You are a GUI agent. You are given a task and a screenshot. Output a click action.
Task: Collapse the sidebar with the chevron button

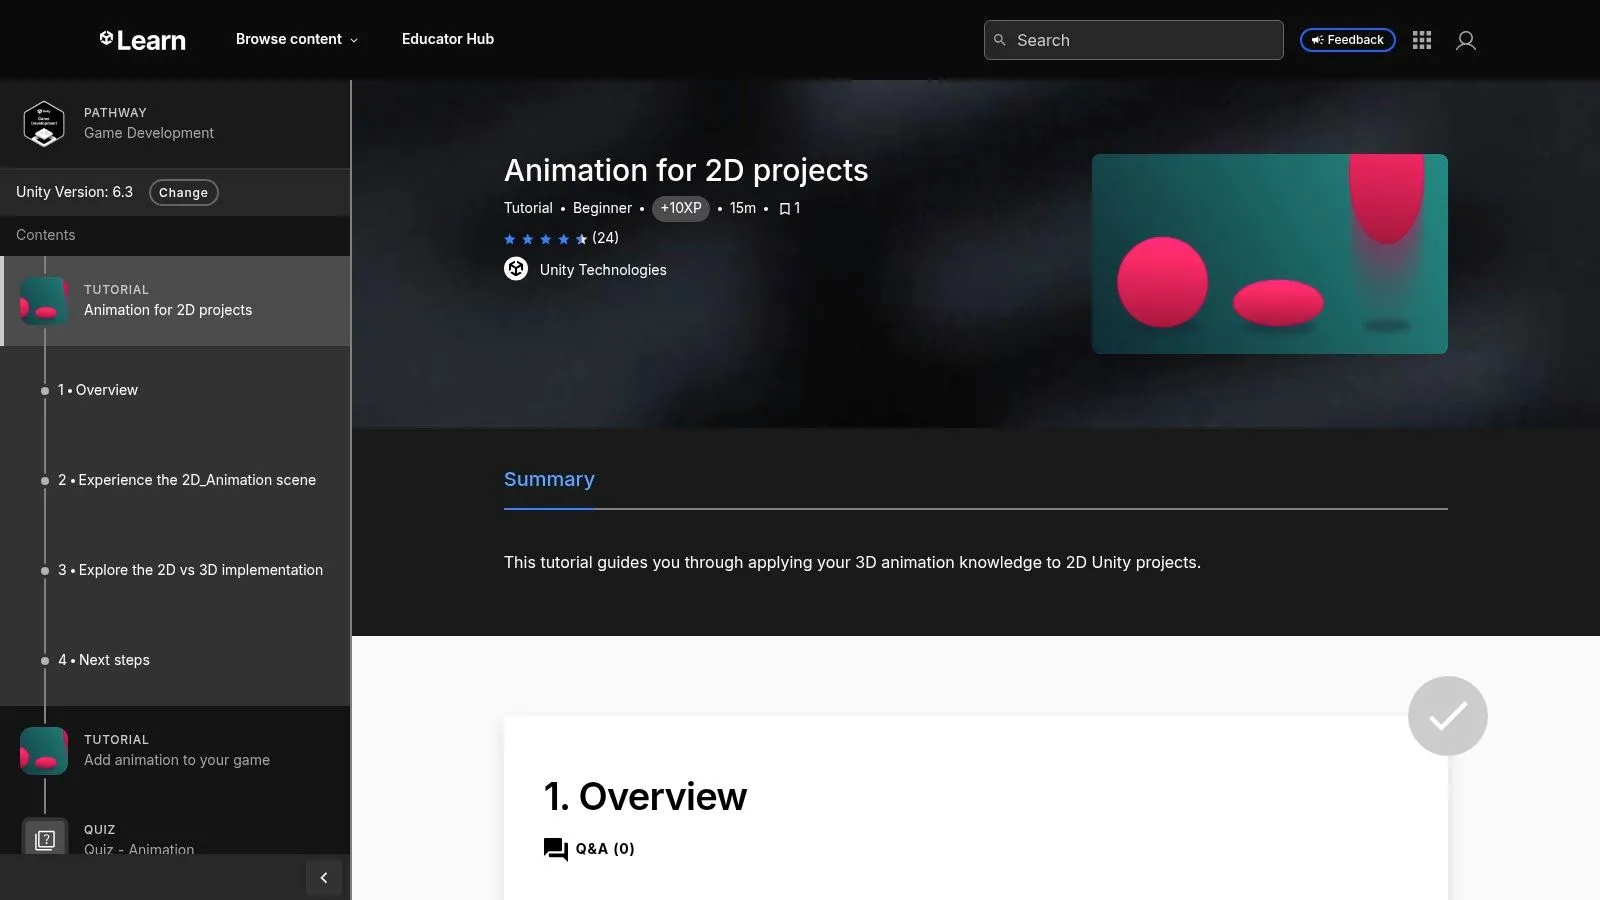coord(324,878)
